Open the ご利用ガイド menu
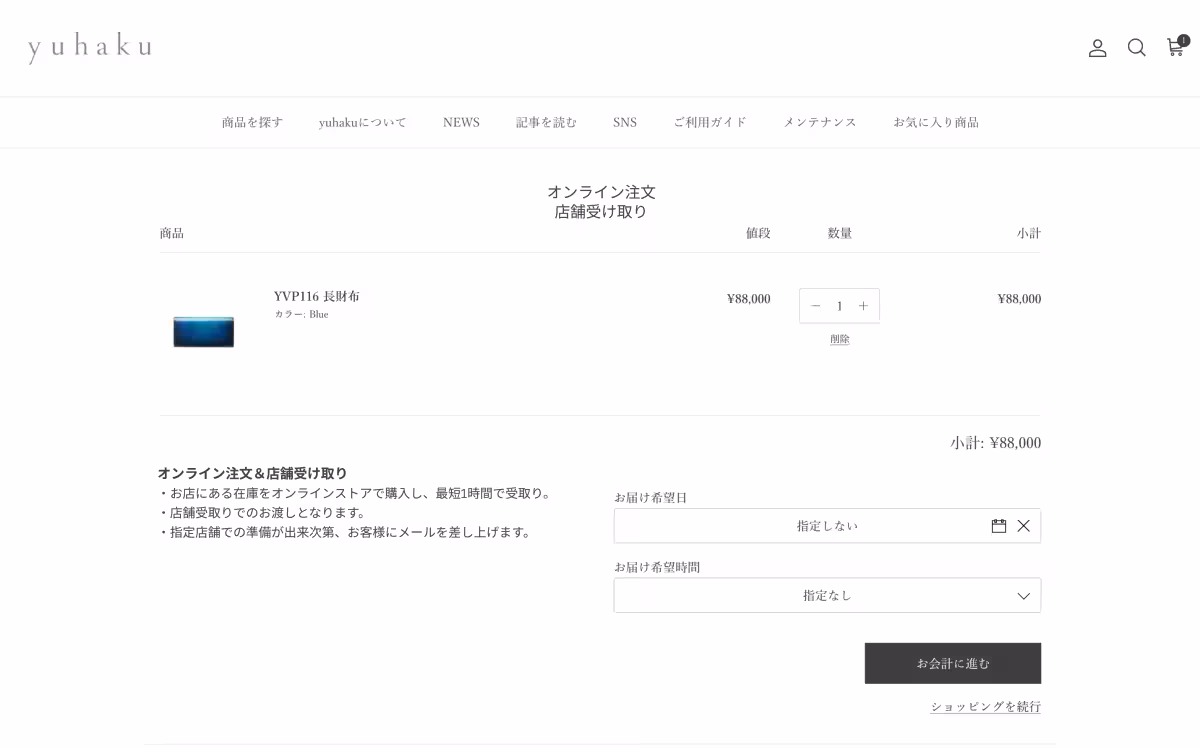The width and height of the screenshot is (1200, 748). [x=710, y=122]
